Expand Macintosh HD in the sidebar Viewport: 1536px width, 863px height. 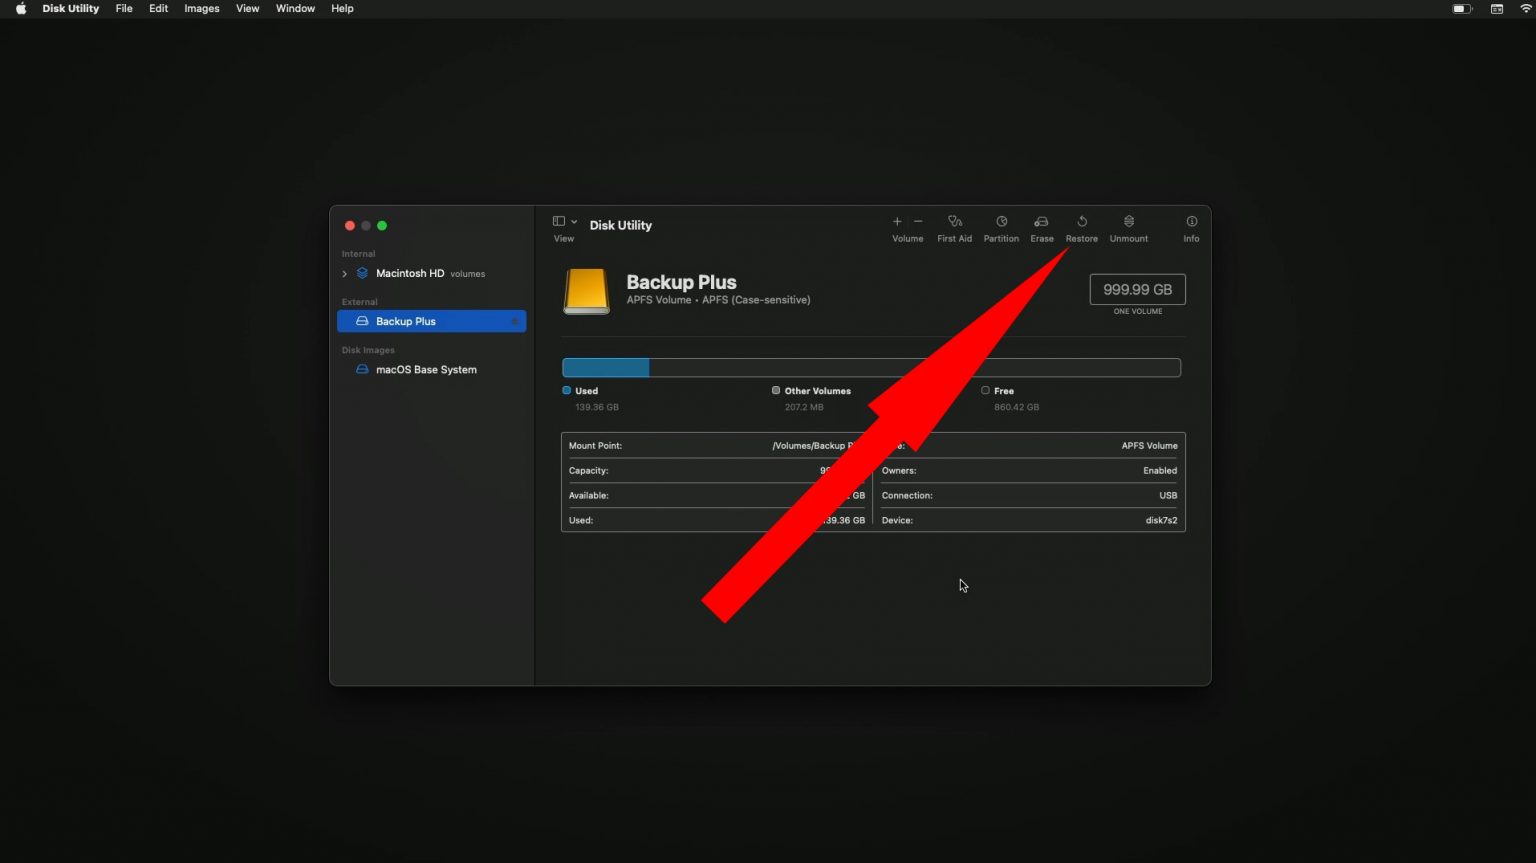click(344, 273)
